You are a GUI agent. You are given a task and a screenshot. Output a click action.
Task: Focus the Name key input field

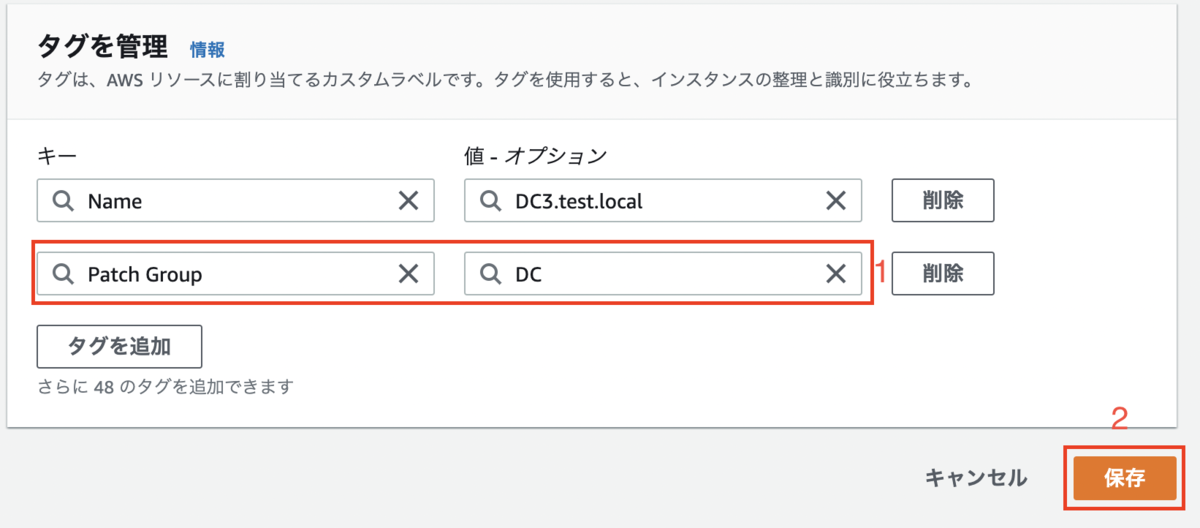[236, 201]
